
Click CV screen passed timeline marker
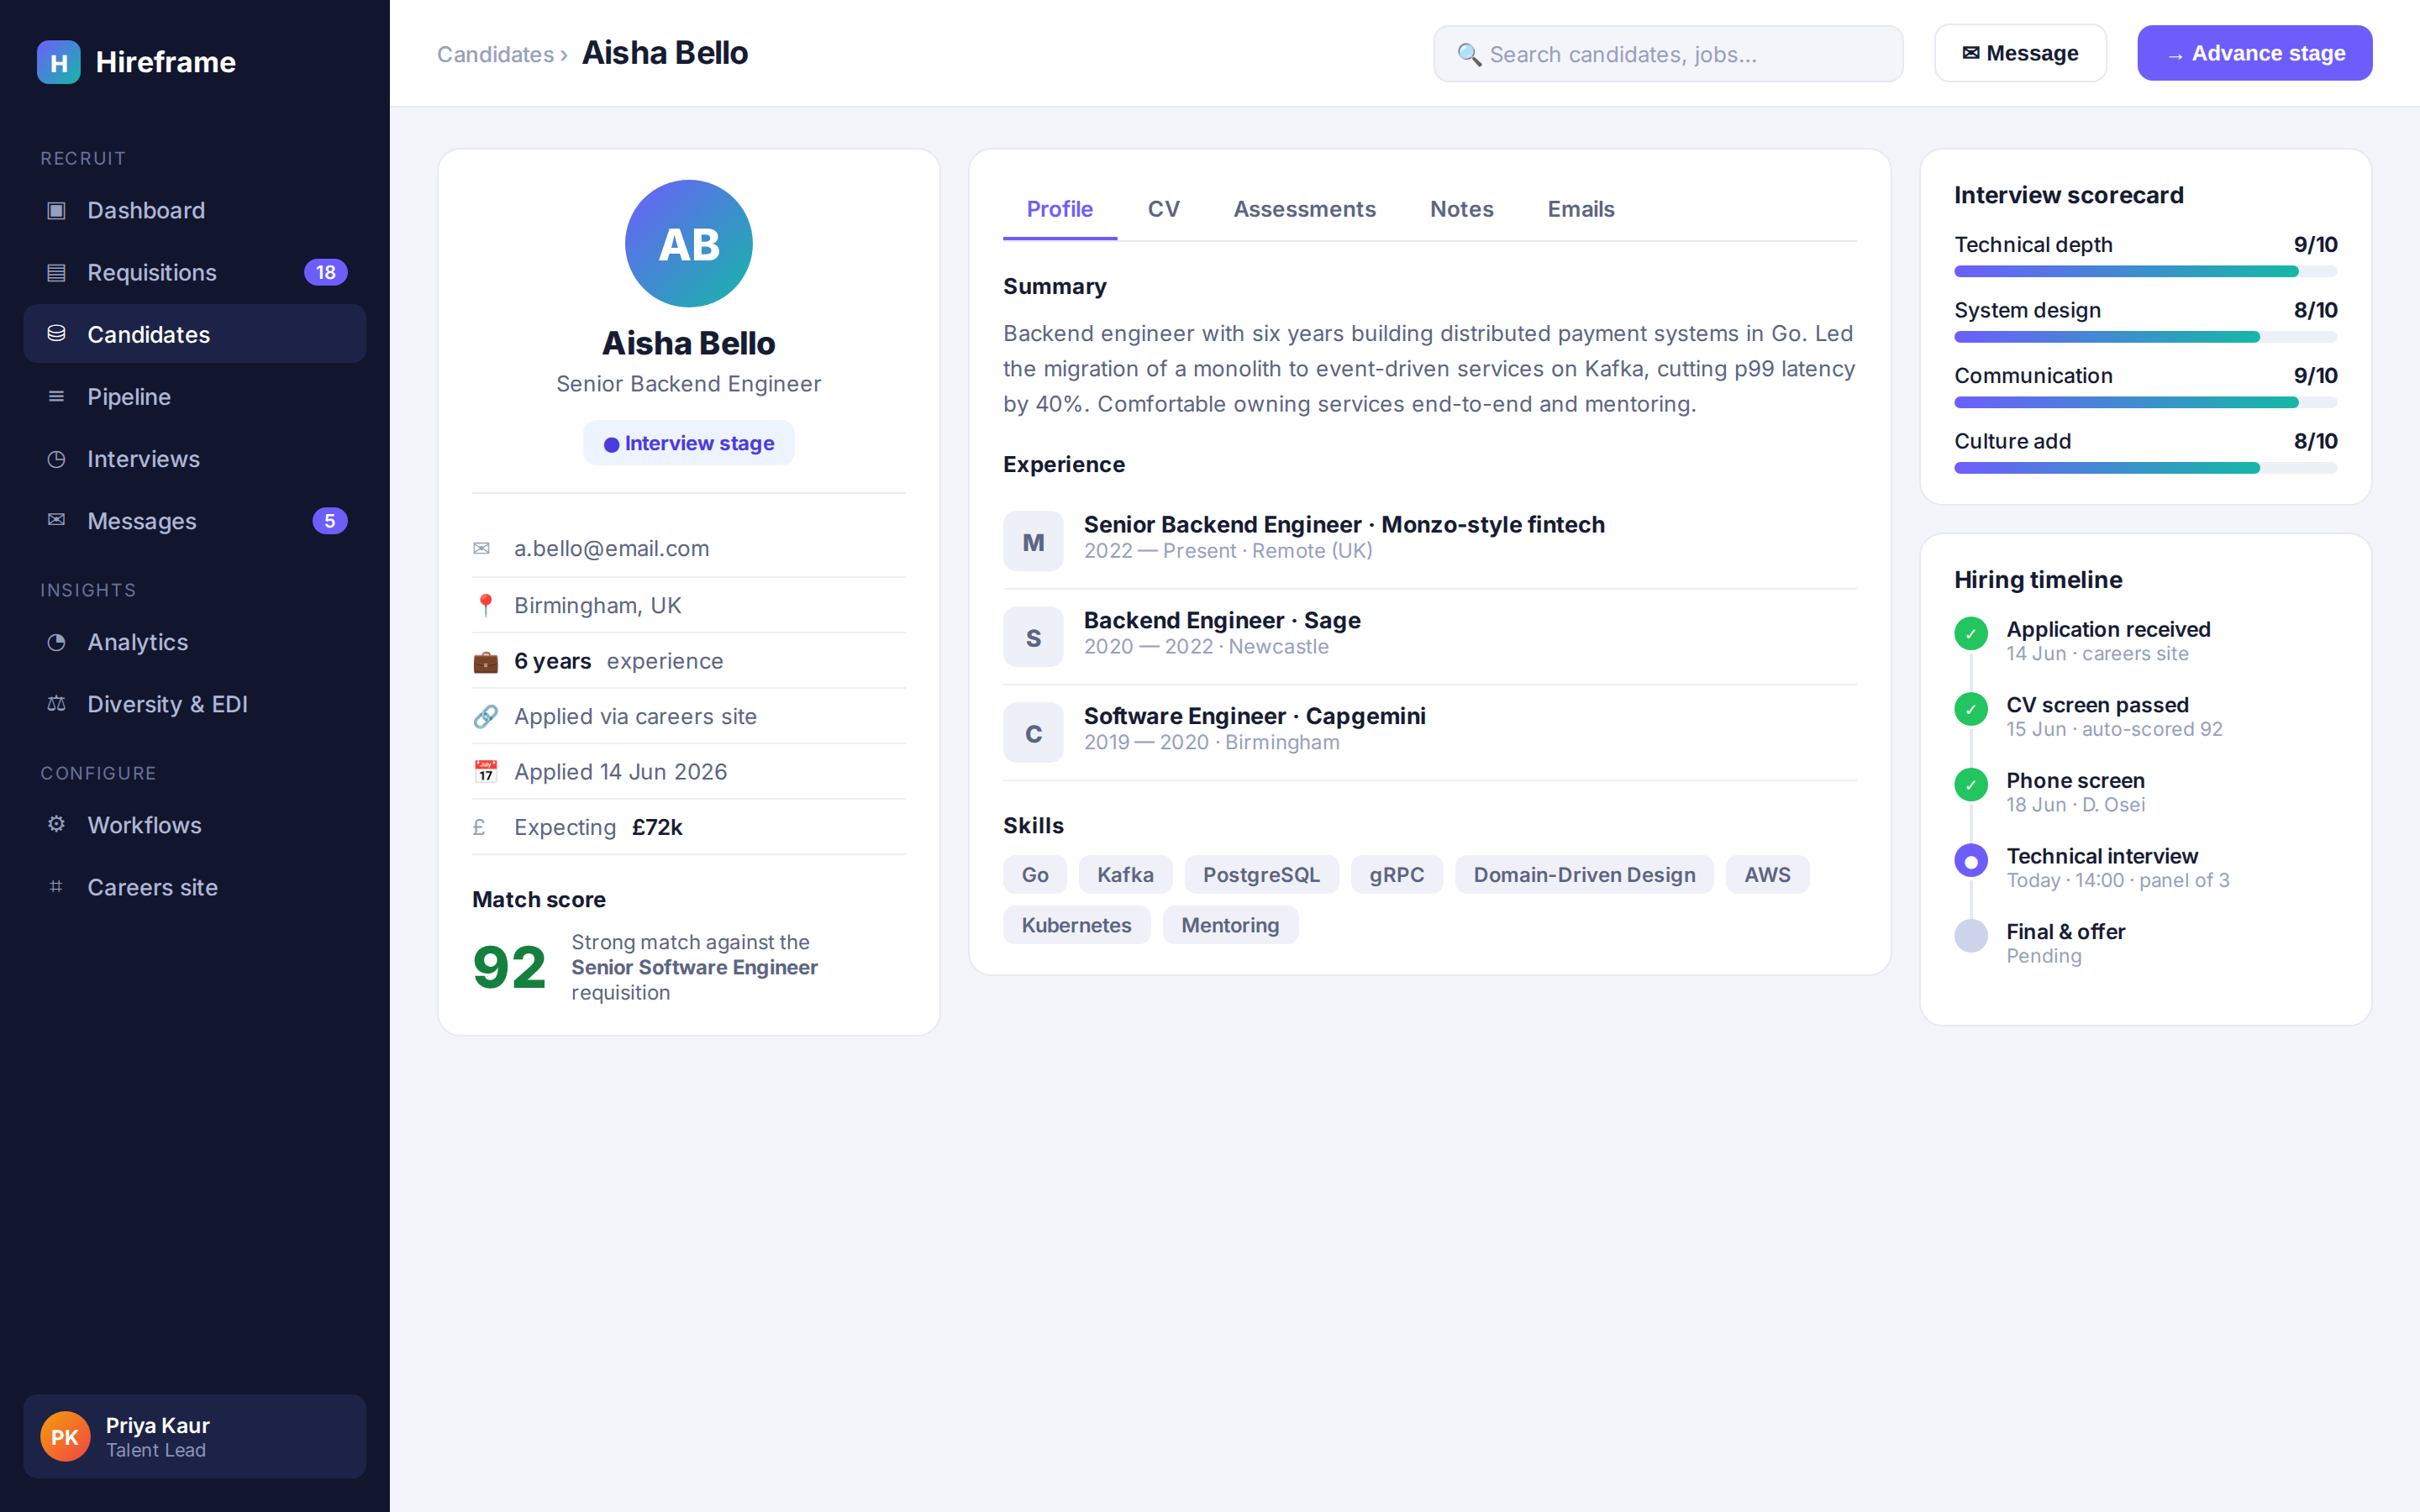(x=1971, y=709)
